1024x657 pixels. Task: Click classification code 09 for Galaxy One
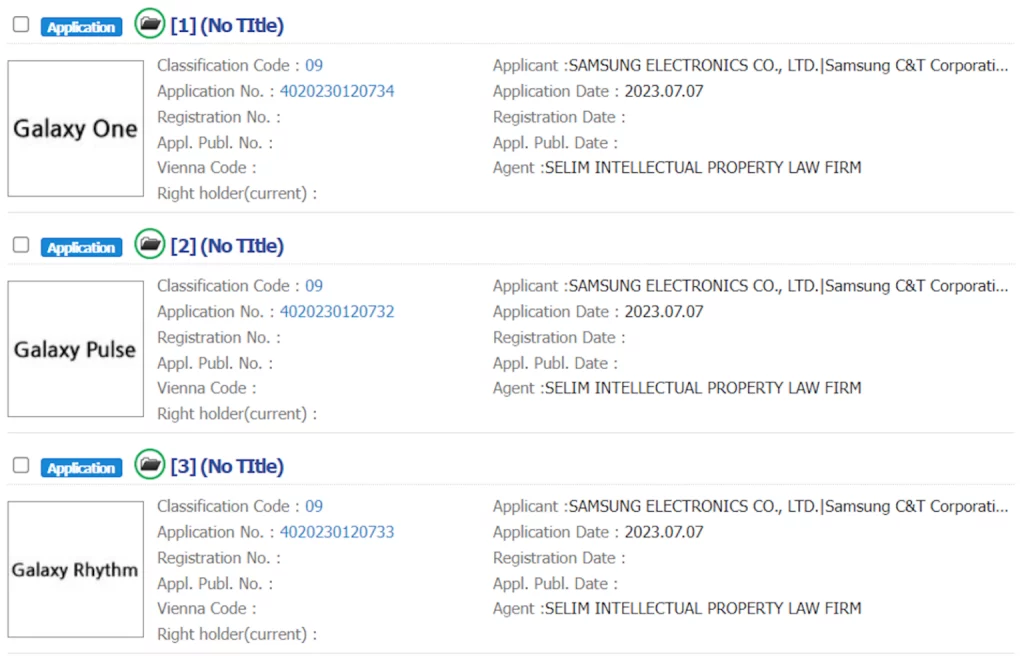(x=314, y=65)
